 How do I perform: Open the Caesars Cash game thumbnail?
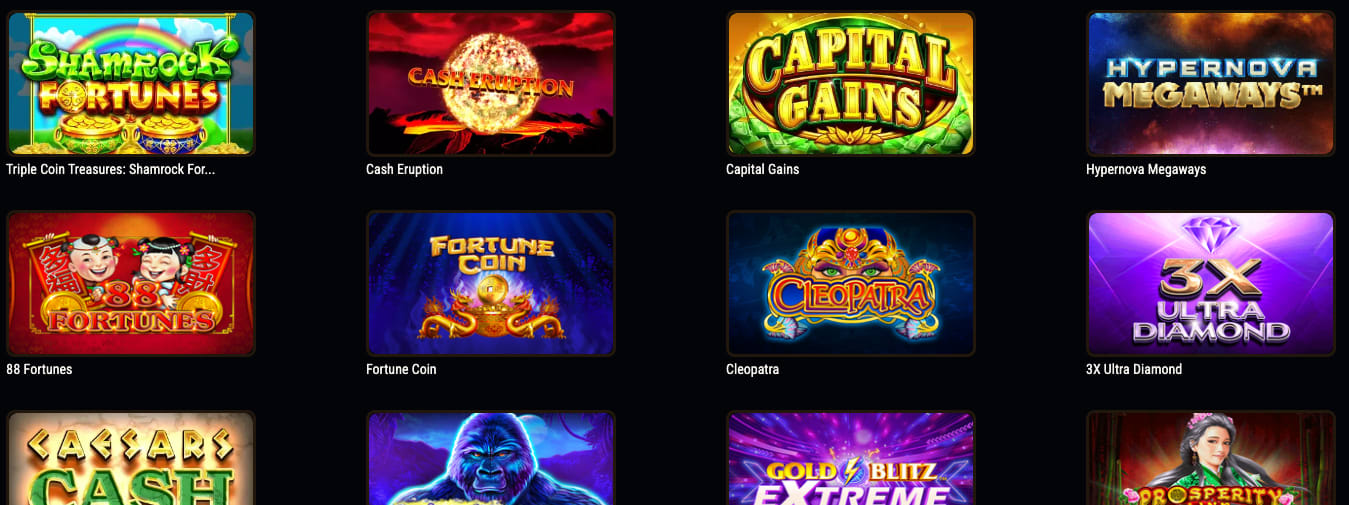point(131,458)
